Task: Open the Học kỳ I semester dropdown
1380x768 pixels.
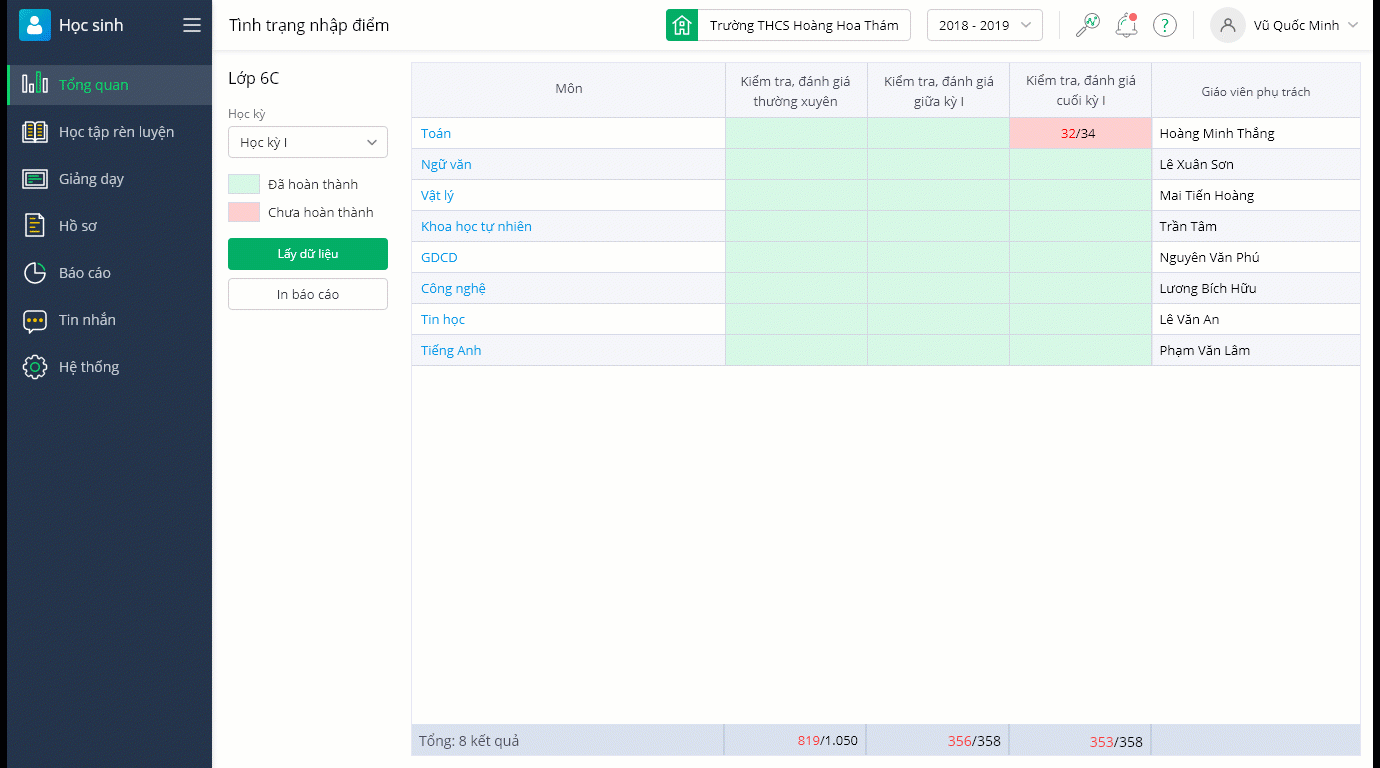Action: tap(308, 143)
